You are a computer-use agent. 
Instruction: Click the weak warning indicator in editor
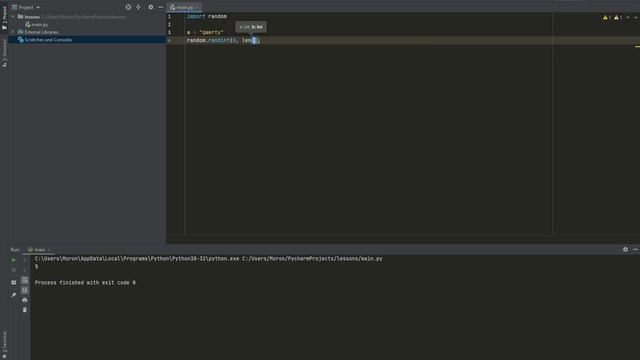coord(618,18)
